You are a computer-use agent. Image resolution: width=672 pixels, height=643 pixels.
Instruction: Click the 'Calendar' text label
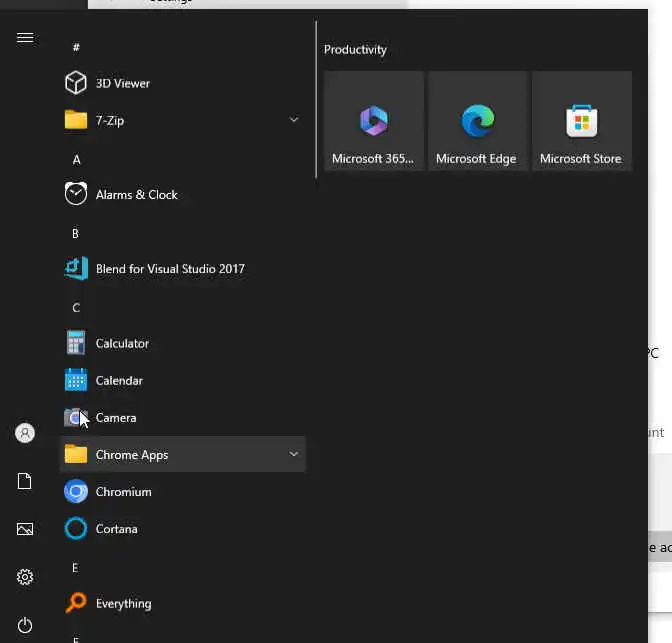119,381
